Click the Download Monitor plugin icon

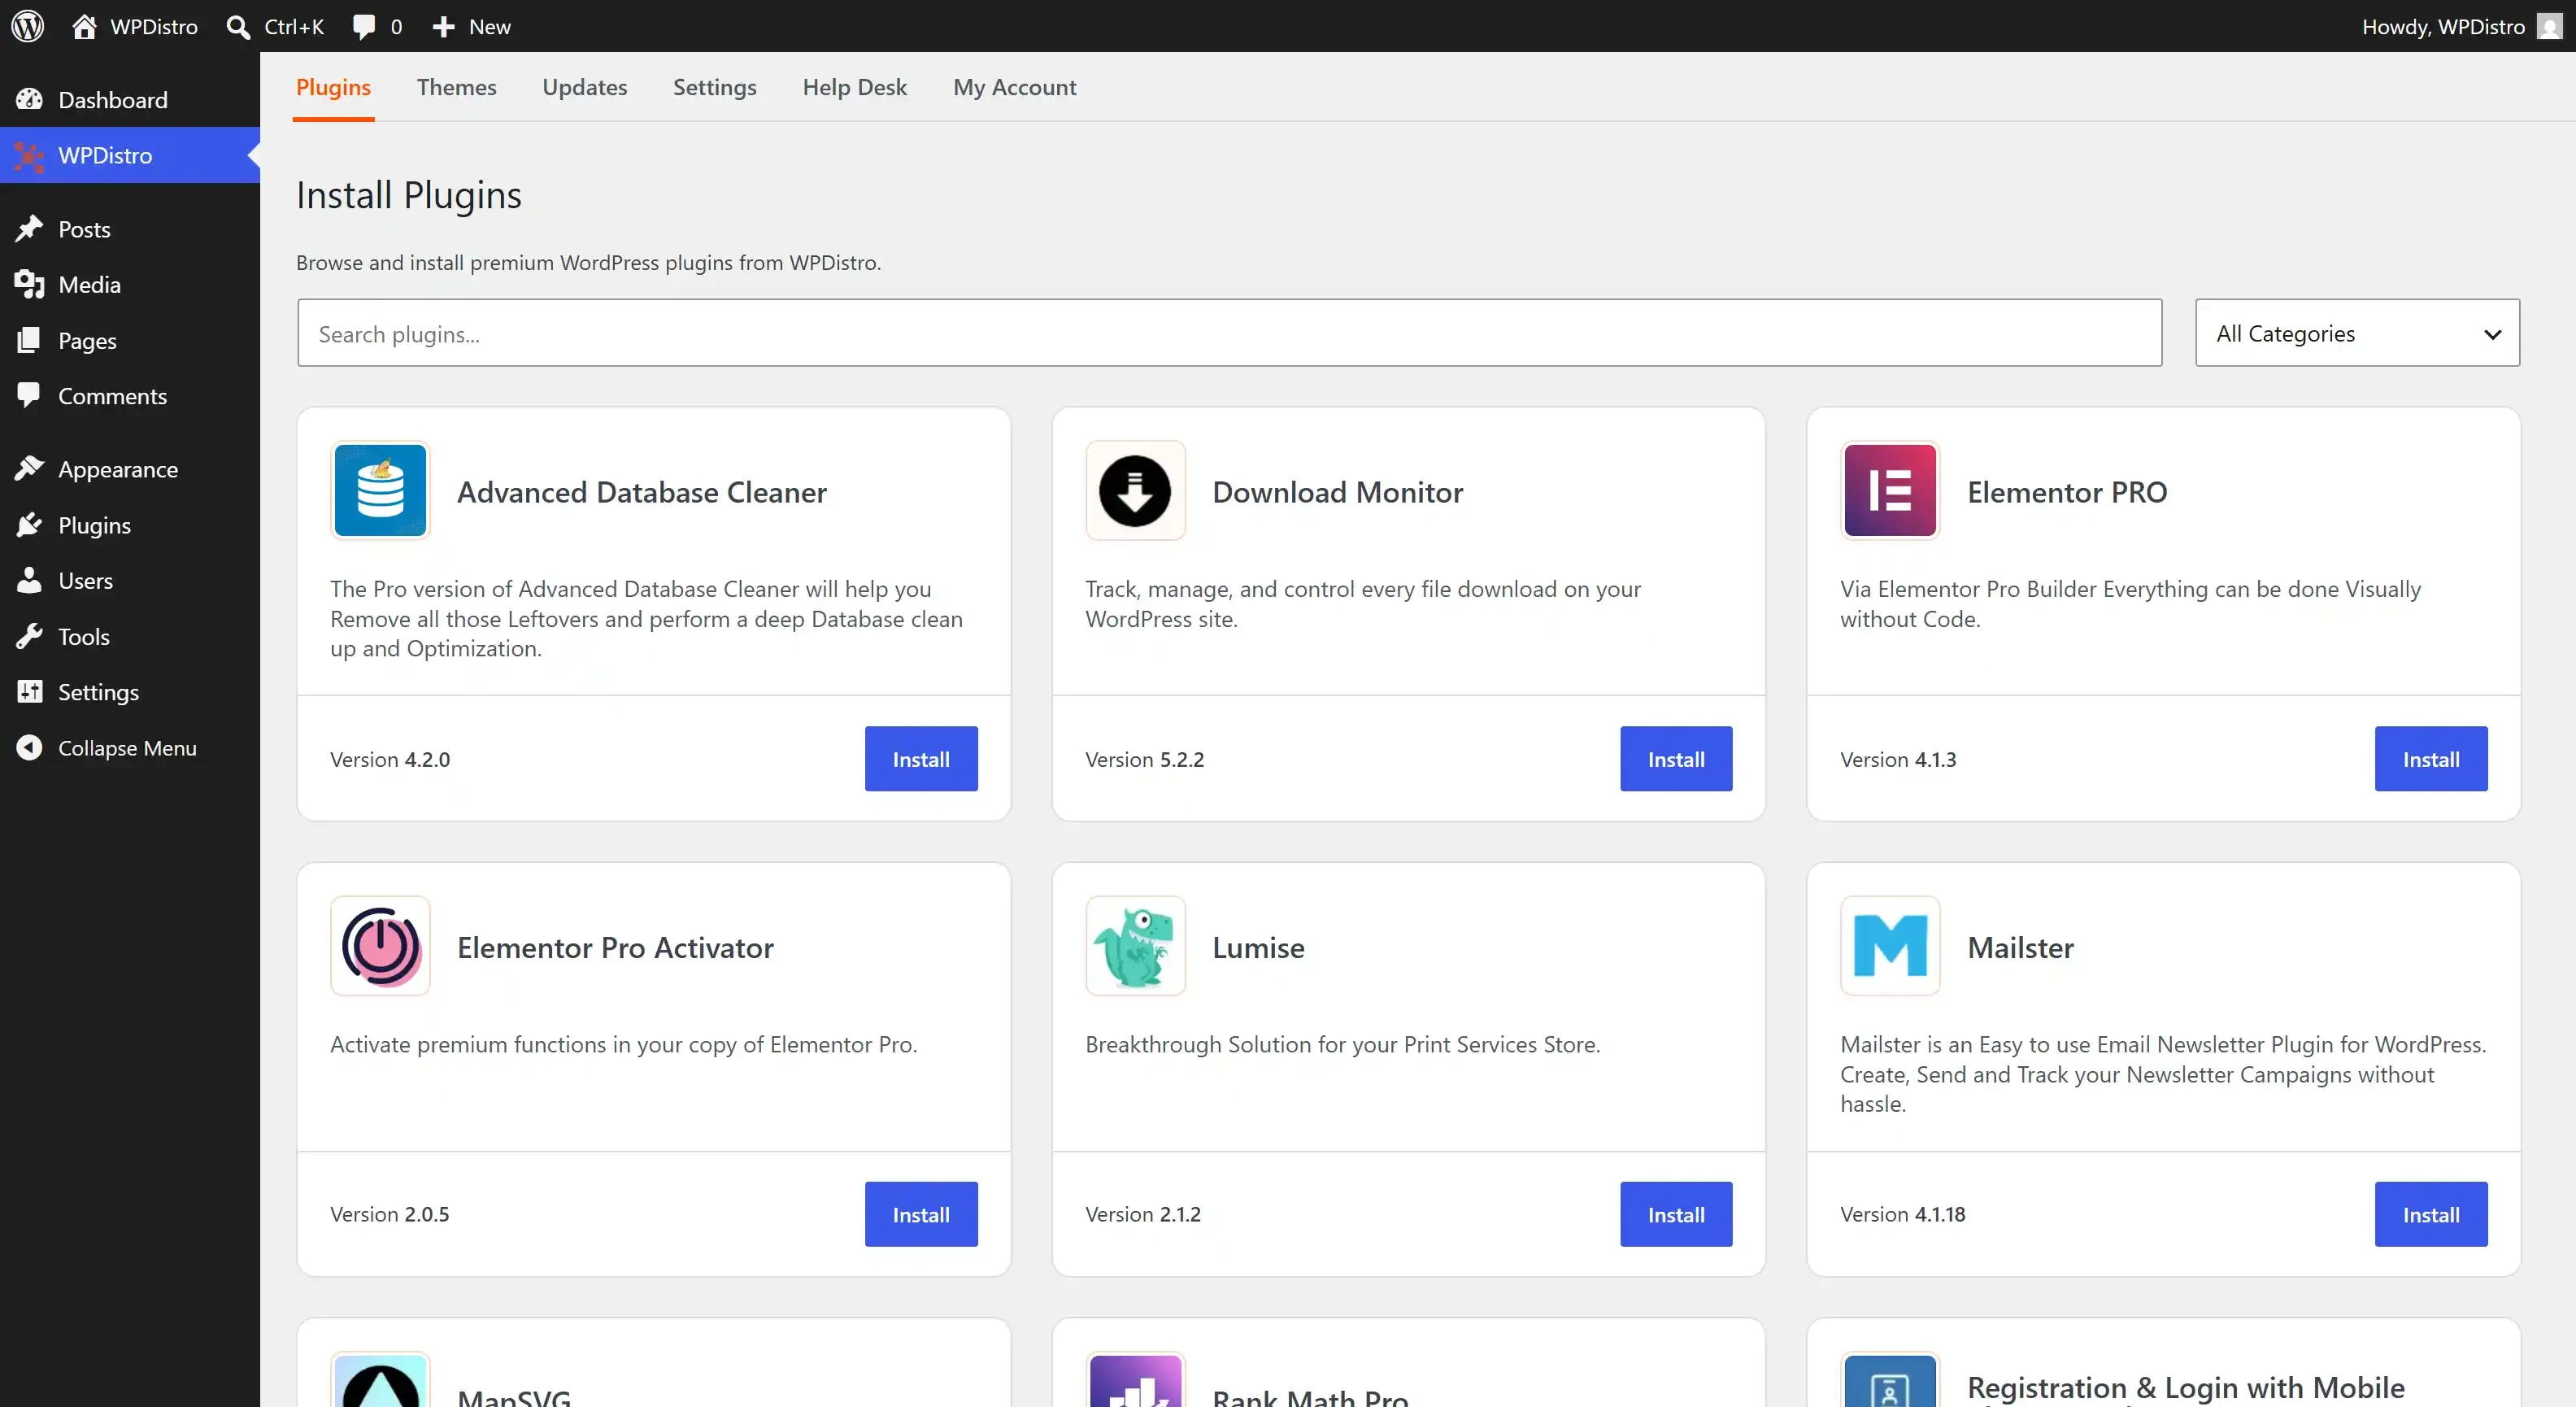point(1135,491)
